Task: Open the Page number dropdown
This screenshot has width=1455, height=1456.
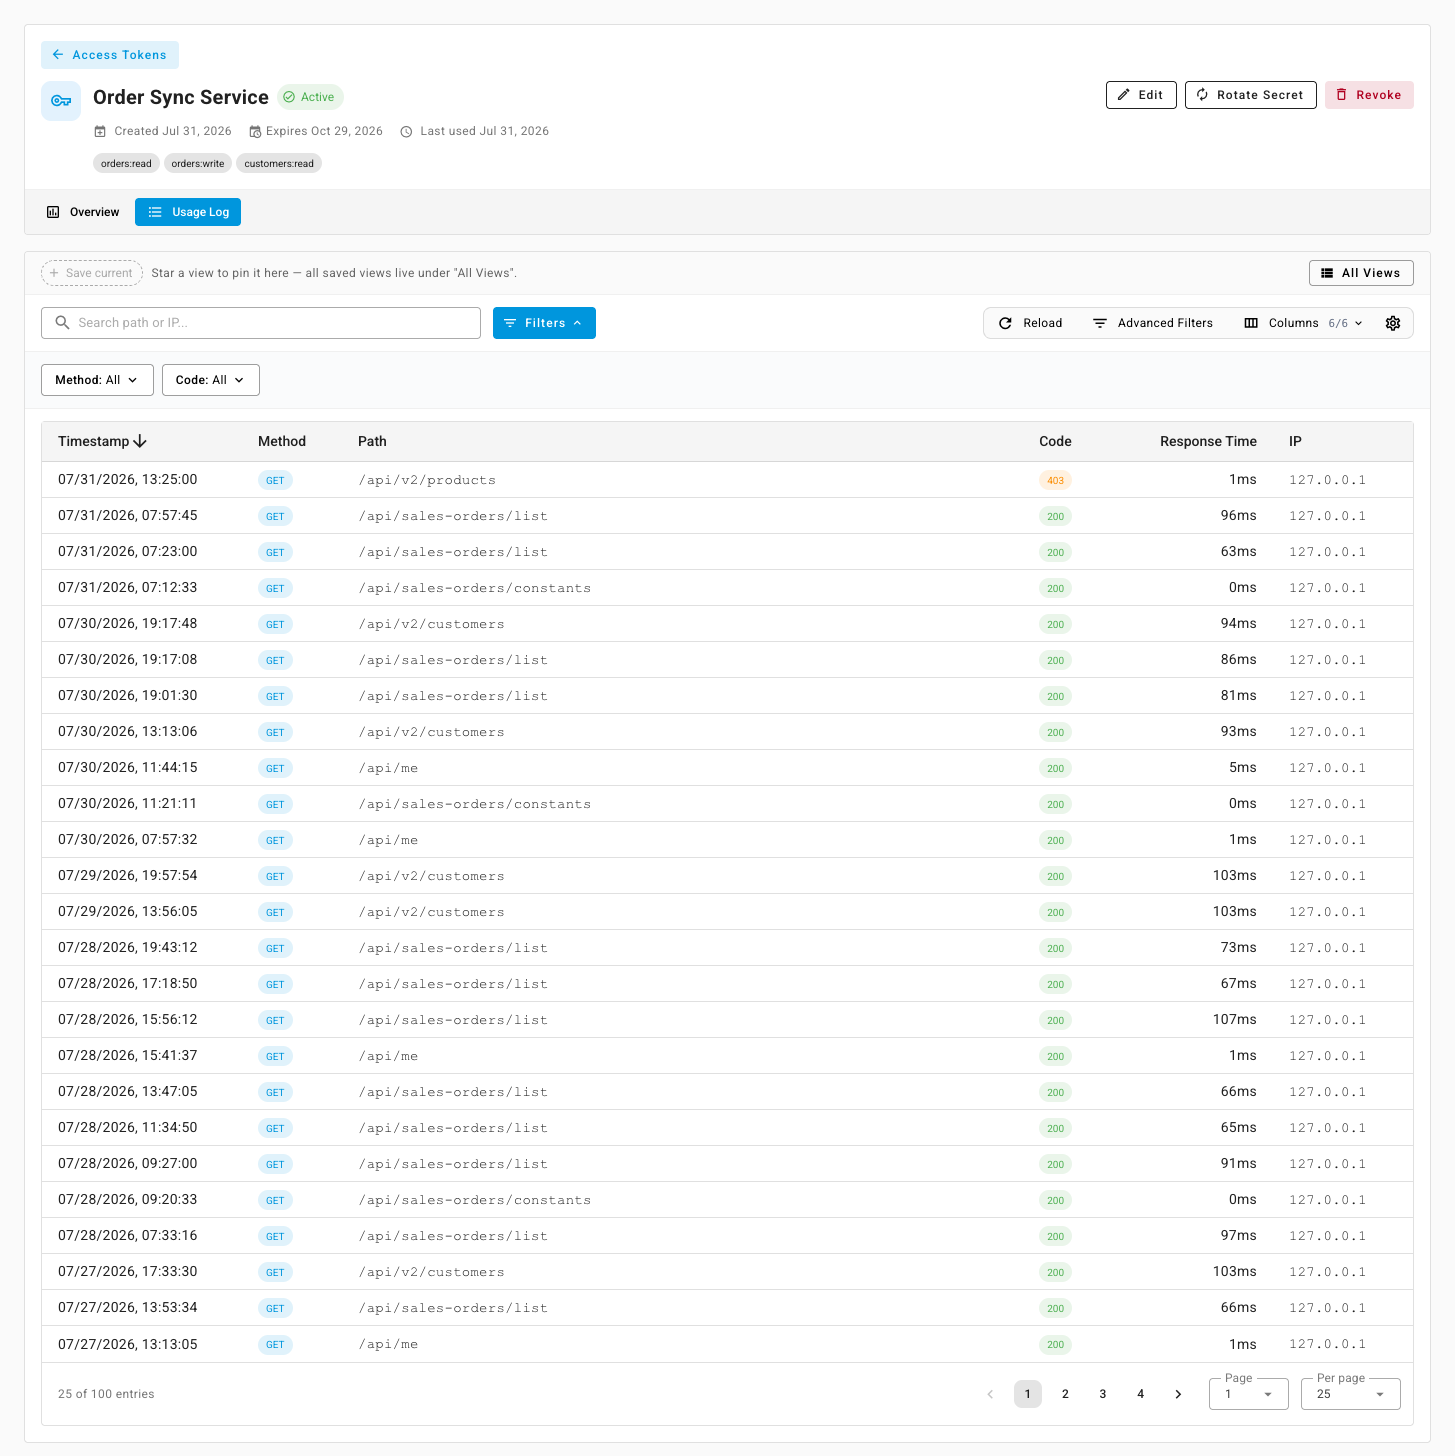Action: (x=1249, y=1394)
